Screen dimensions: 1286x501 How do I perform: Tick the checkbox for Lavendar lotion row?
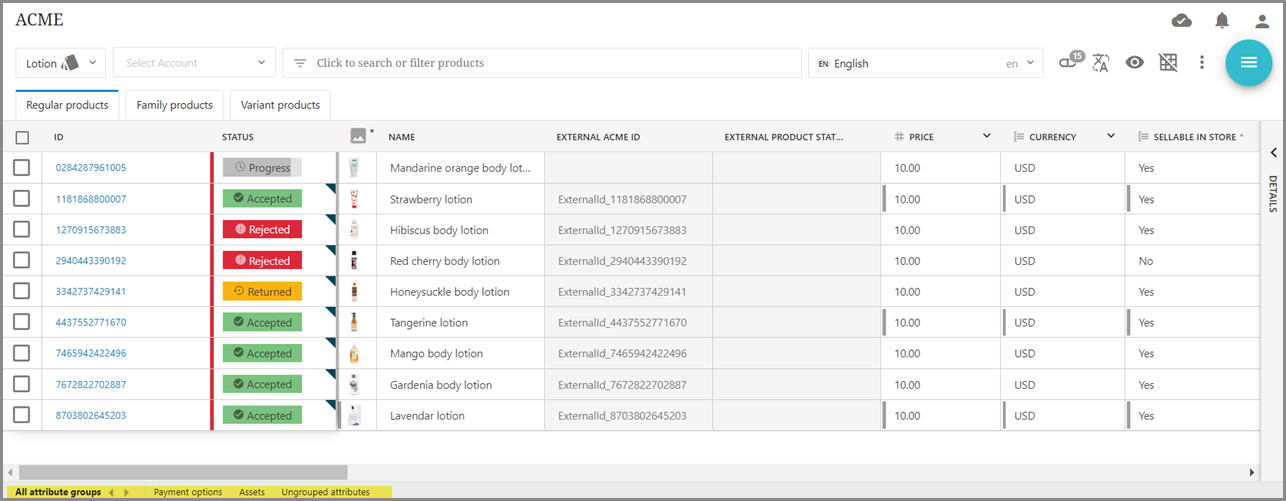click(22, 415)
